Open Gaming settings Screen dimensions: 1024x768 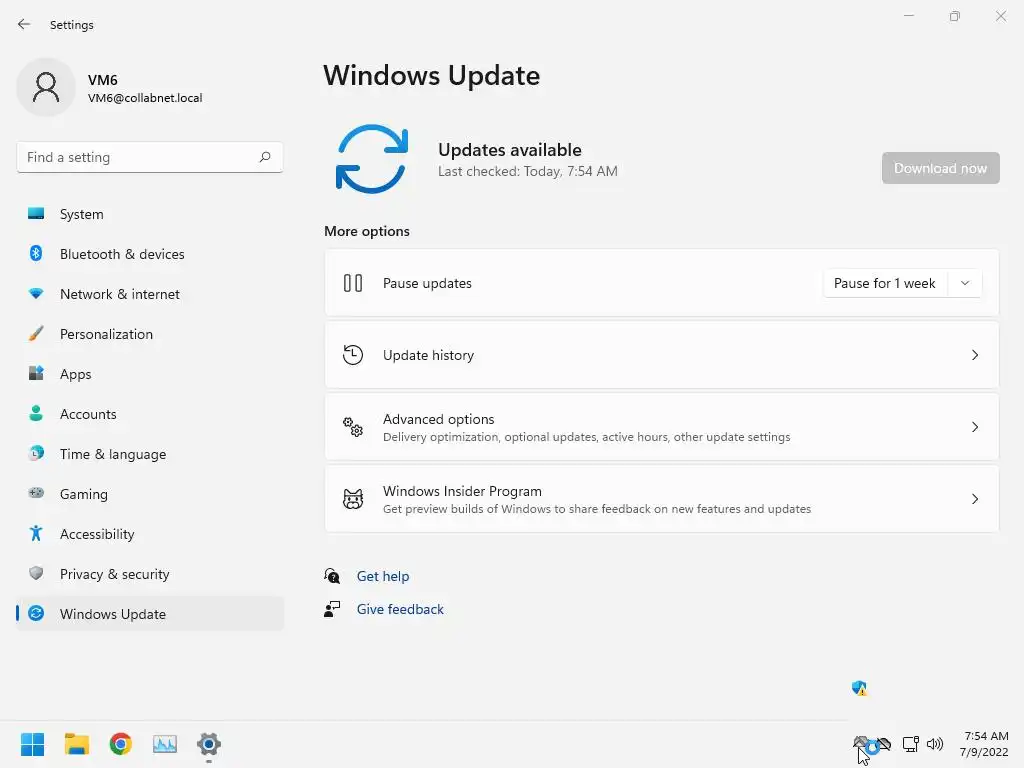[150, 494]
